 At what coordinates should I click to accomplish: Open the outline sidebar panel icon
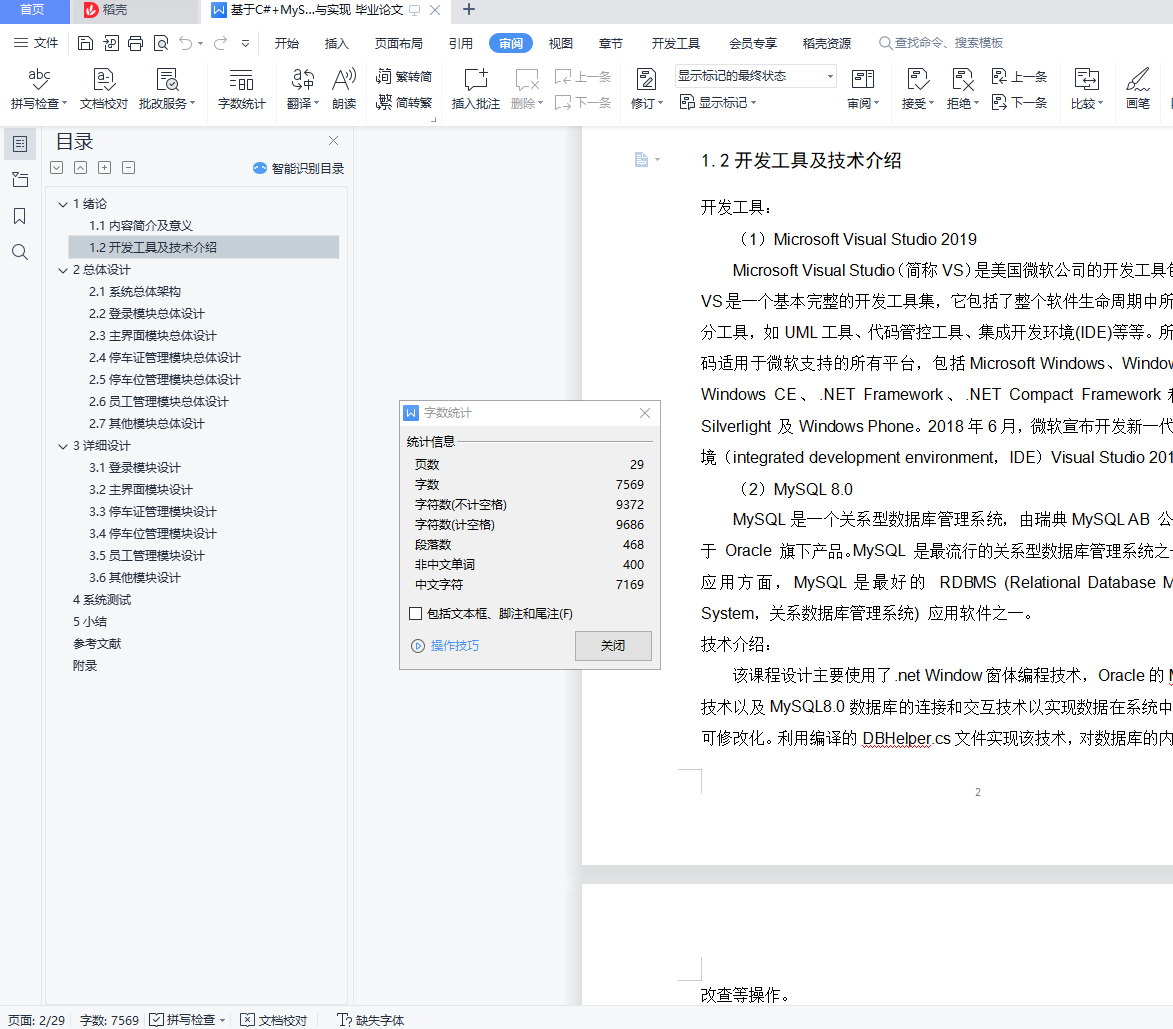tap(20, 144)
